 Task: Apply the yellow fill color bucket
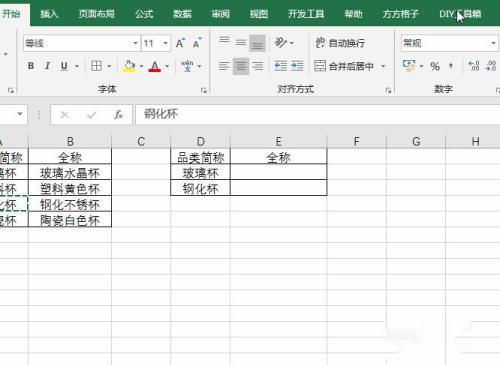point(129,66)
